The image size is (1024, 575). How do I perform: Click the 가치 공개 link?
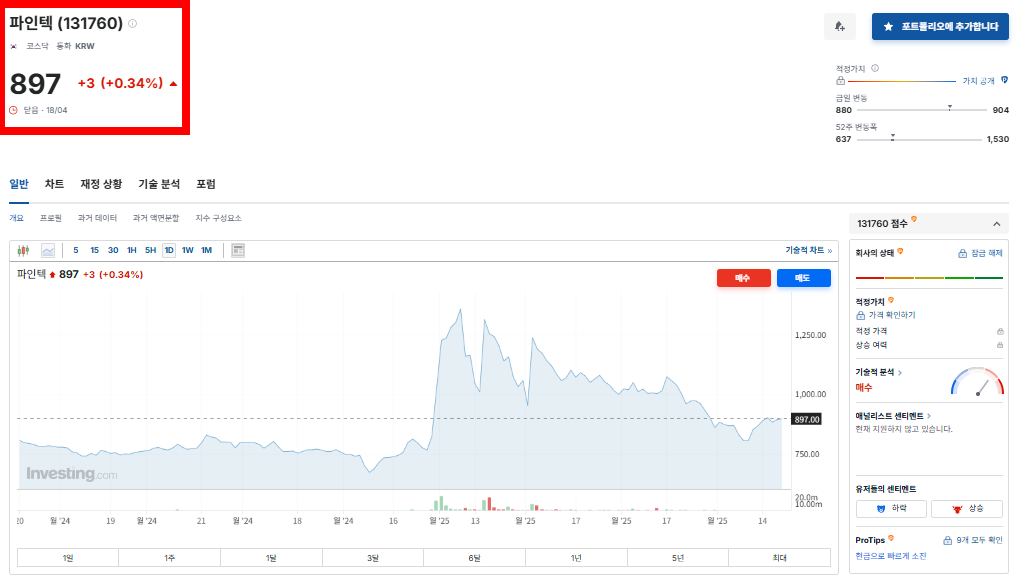click(978, 81)
